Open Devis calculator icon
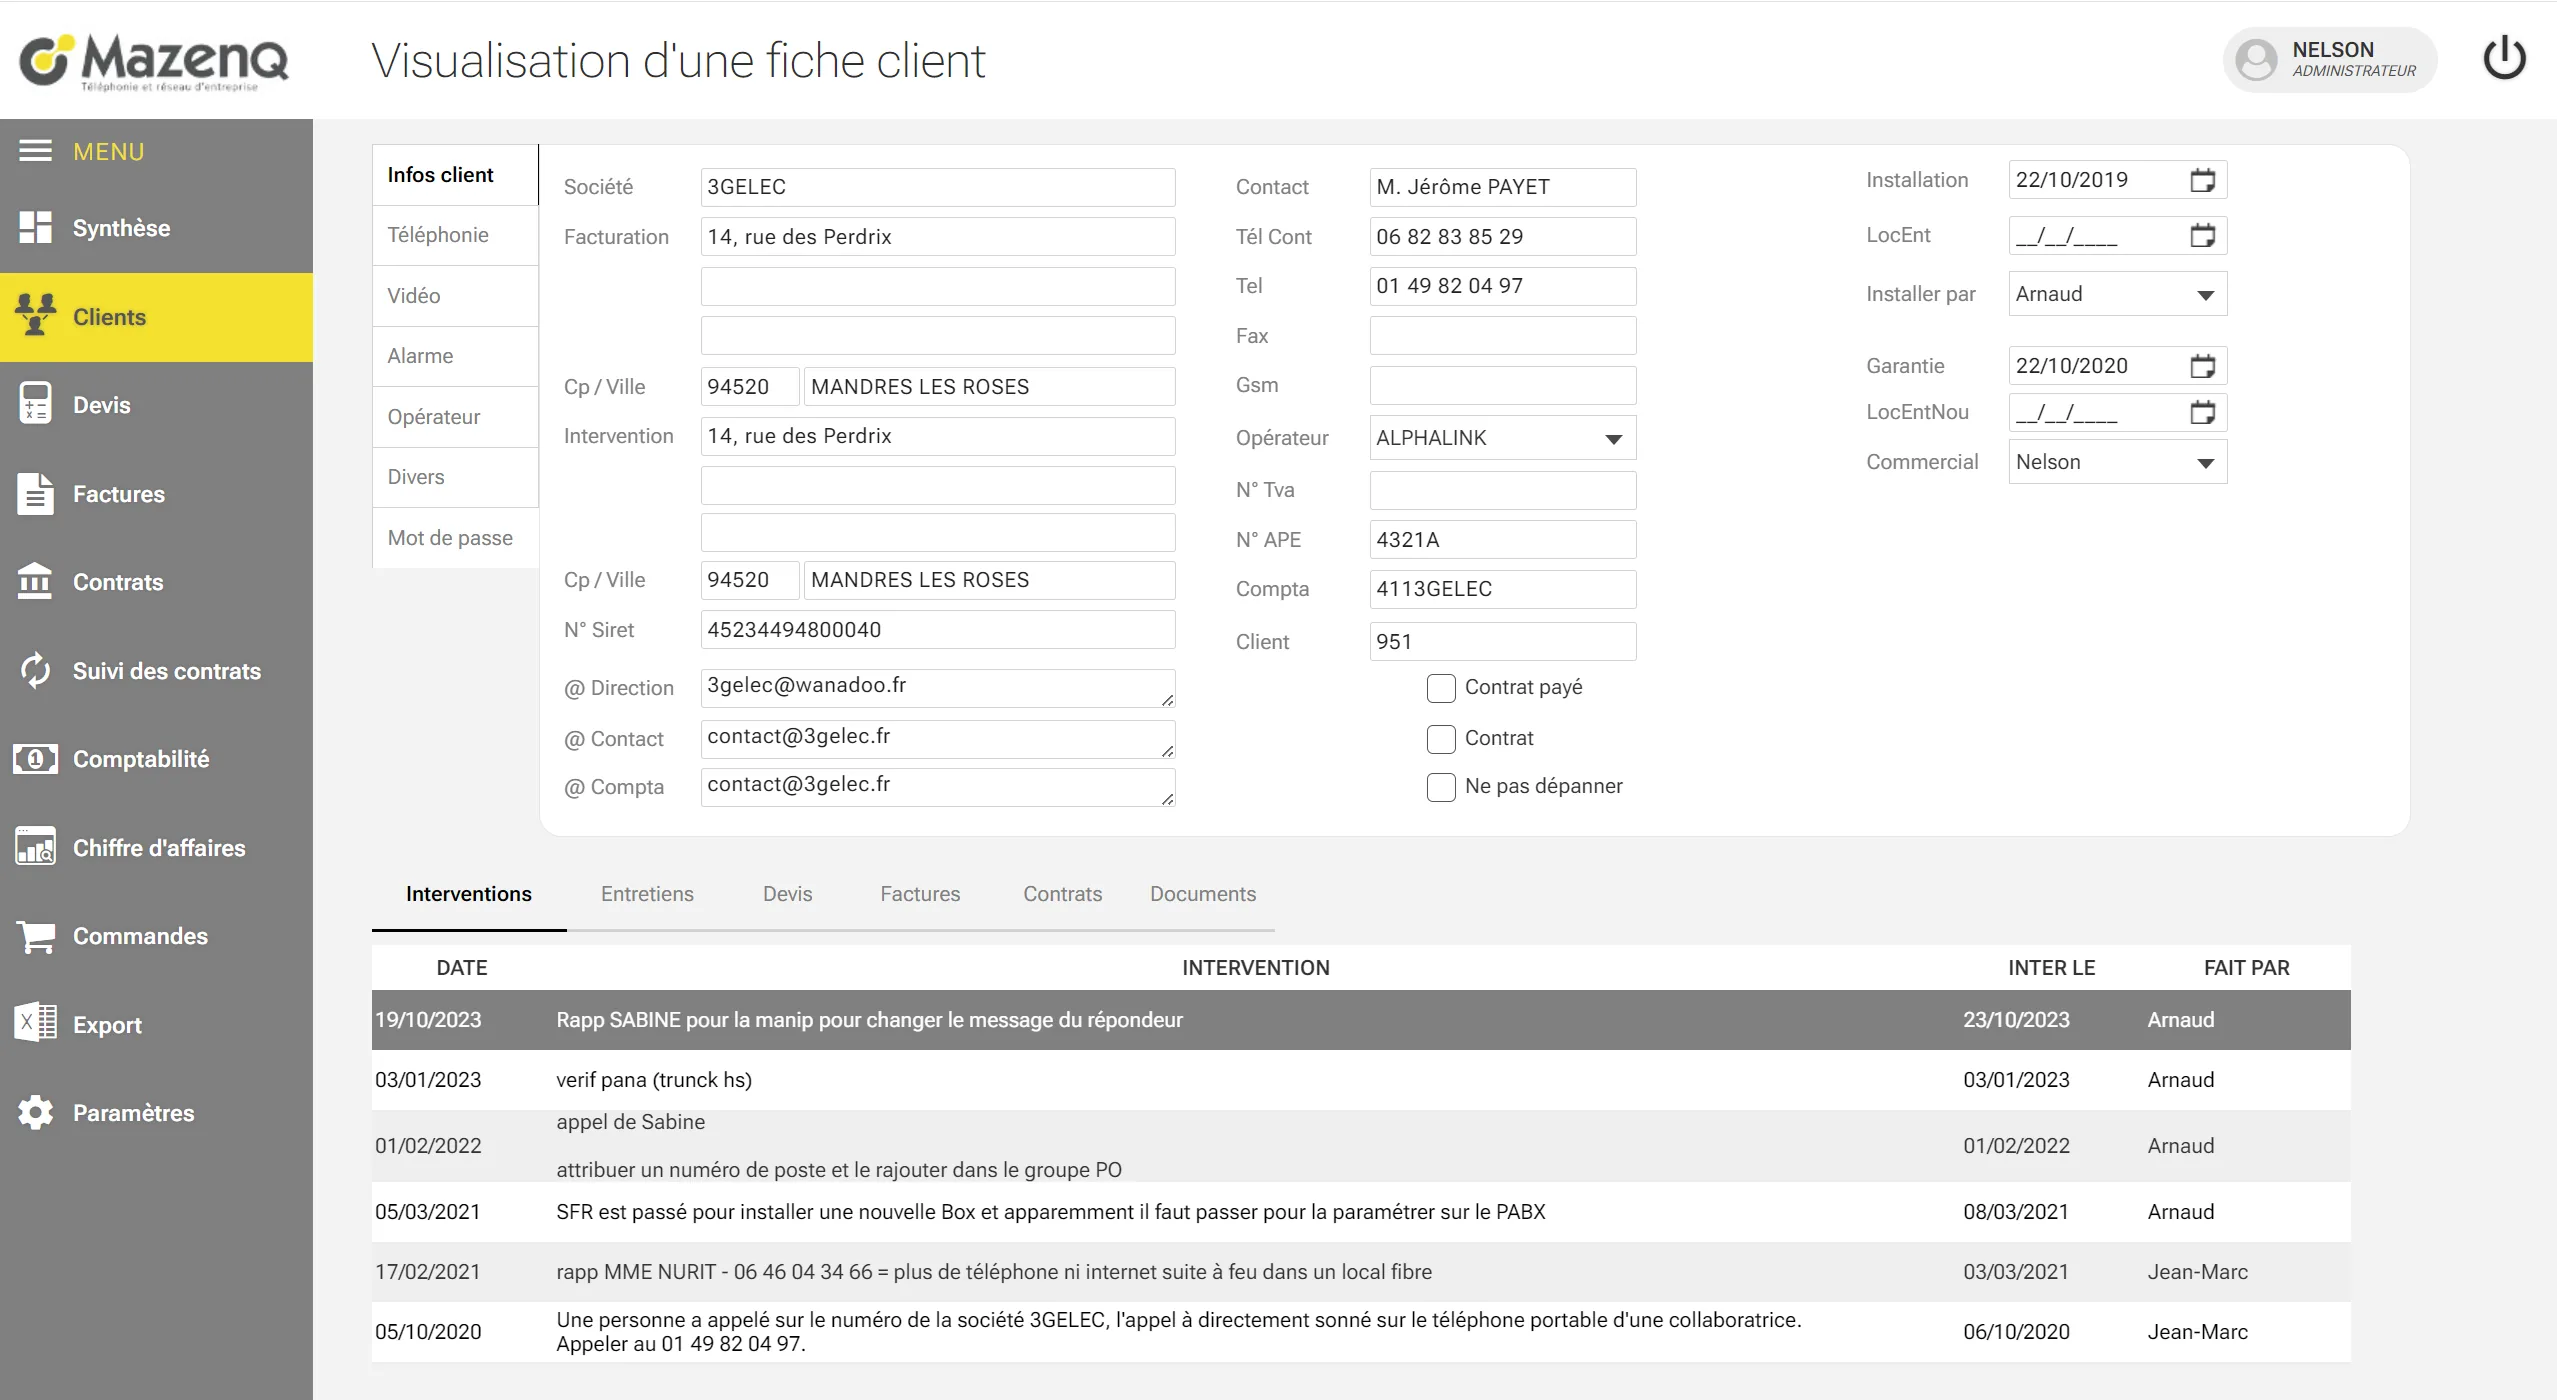Image resolution: width=2557 pixels, height=1400 pixels. click(x=35, y=404)
